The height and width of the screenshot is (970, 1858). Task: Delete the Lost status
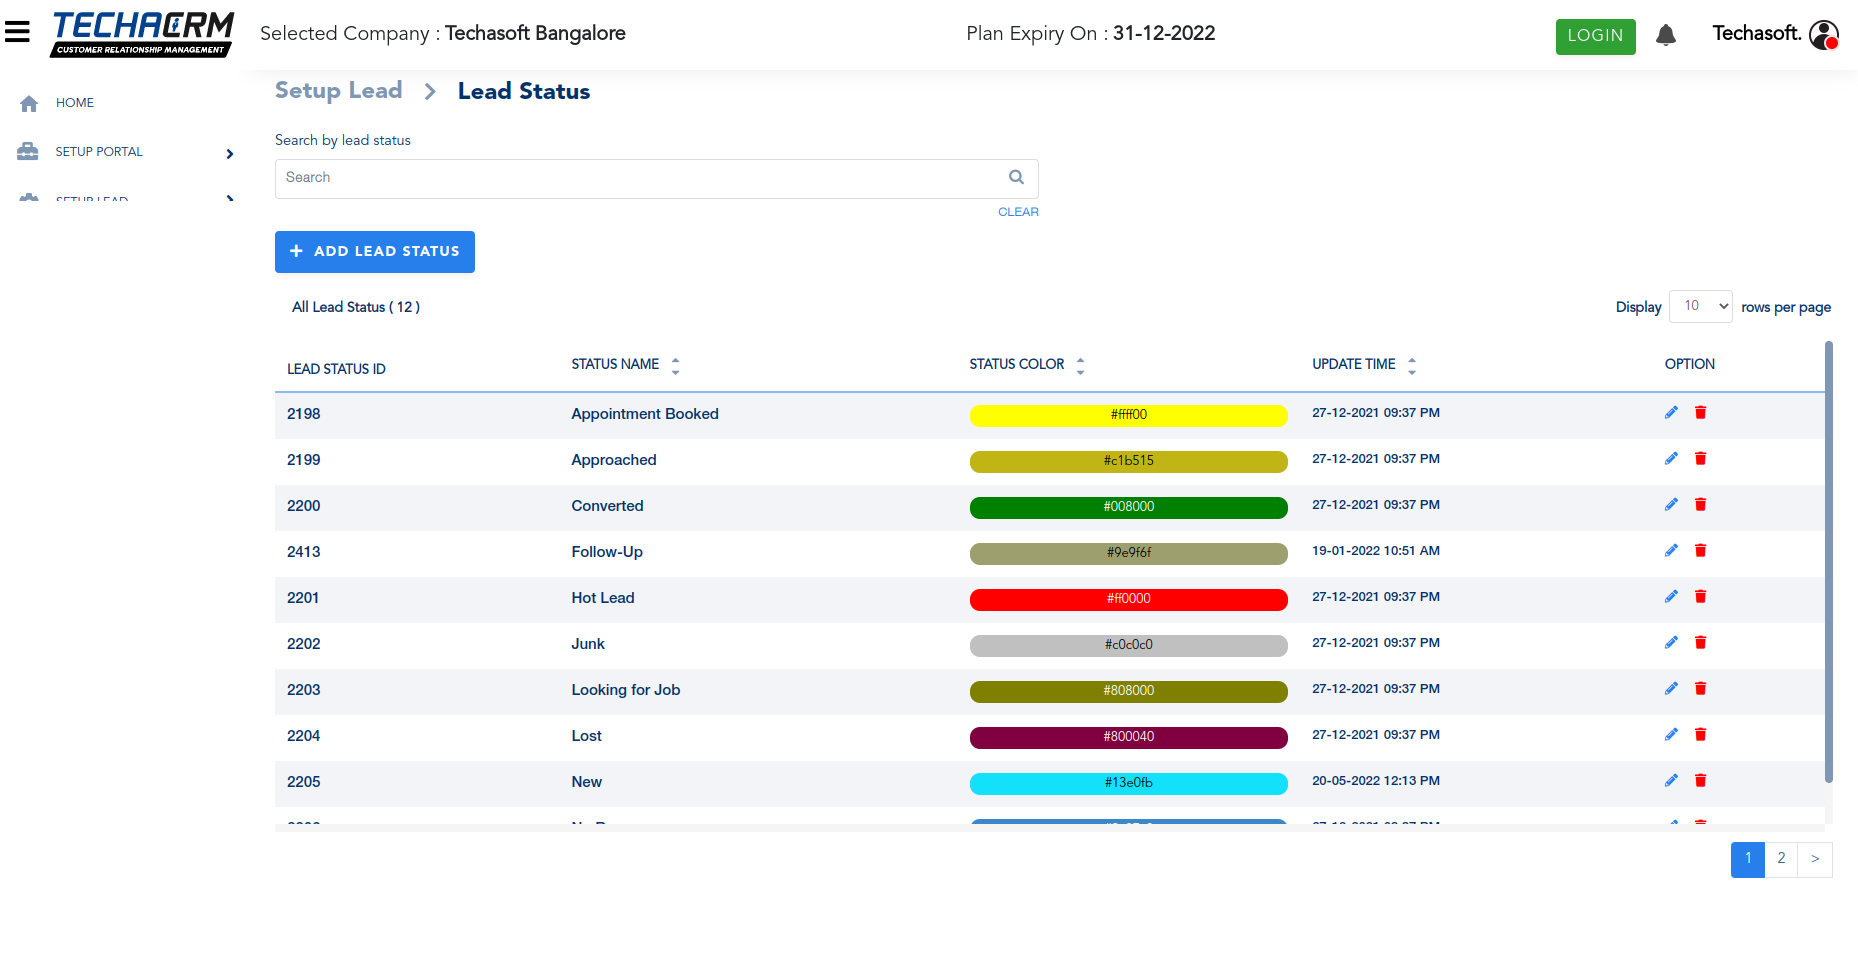1700,735
